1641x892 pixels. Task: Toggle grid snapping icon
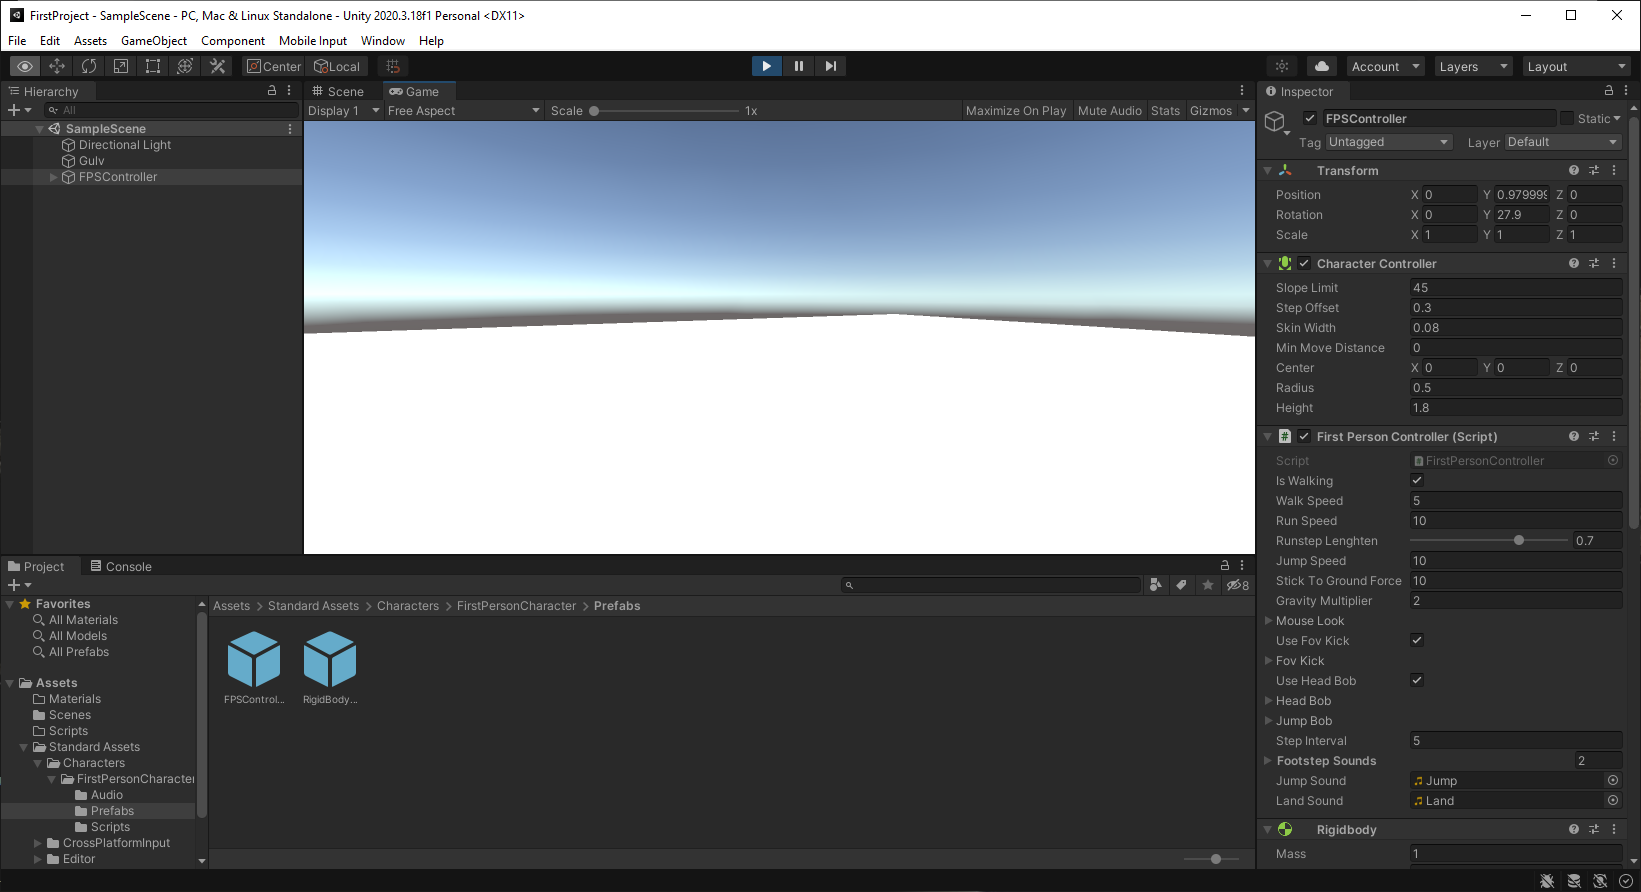tap(393, 66)
